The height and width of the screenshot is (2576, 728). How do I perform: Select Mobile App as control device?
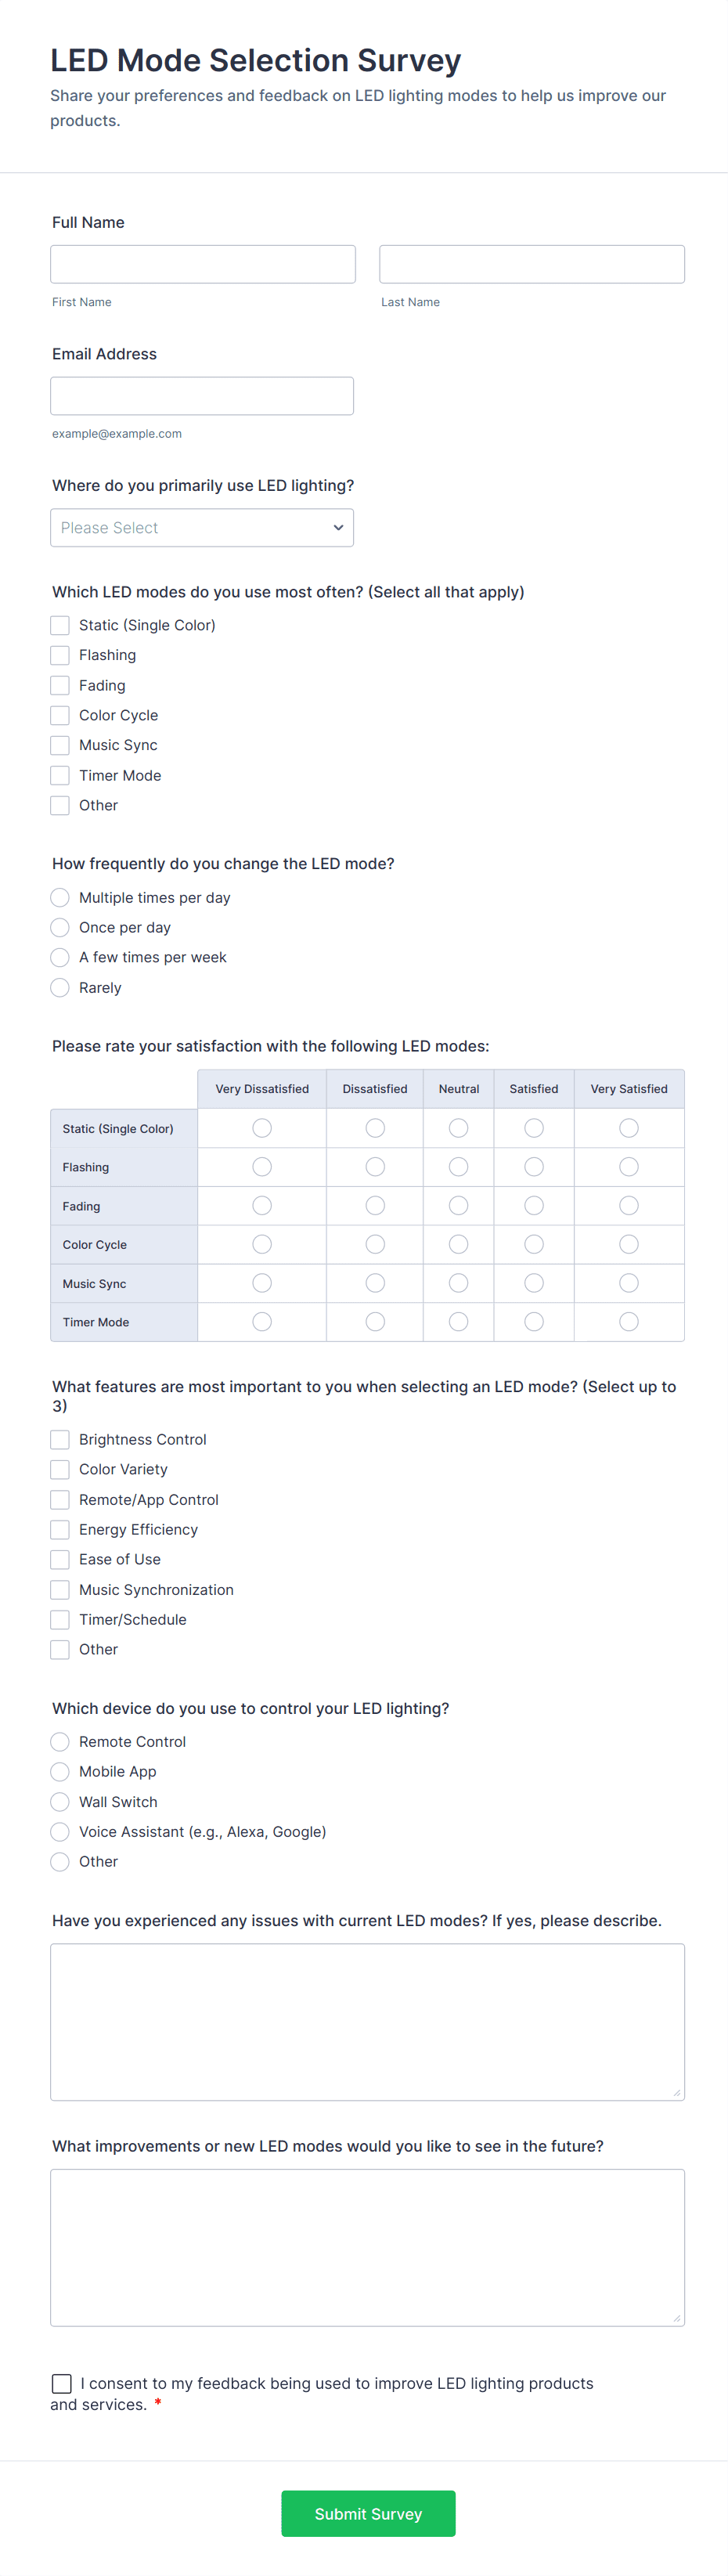[59, 1771]
